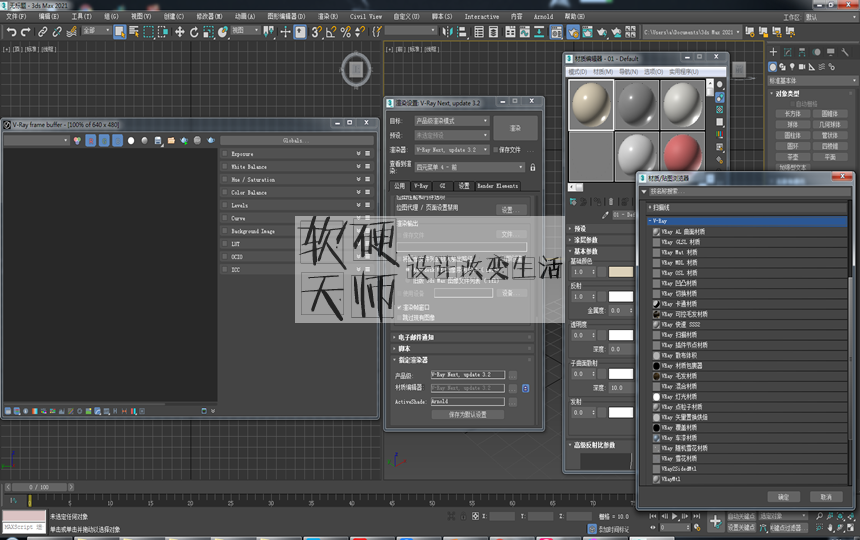Click Bind to Space Warp icon
The width and height of the screenshot is (860, 540).
71,32
